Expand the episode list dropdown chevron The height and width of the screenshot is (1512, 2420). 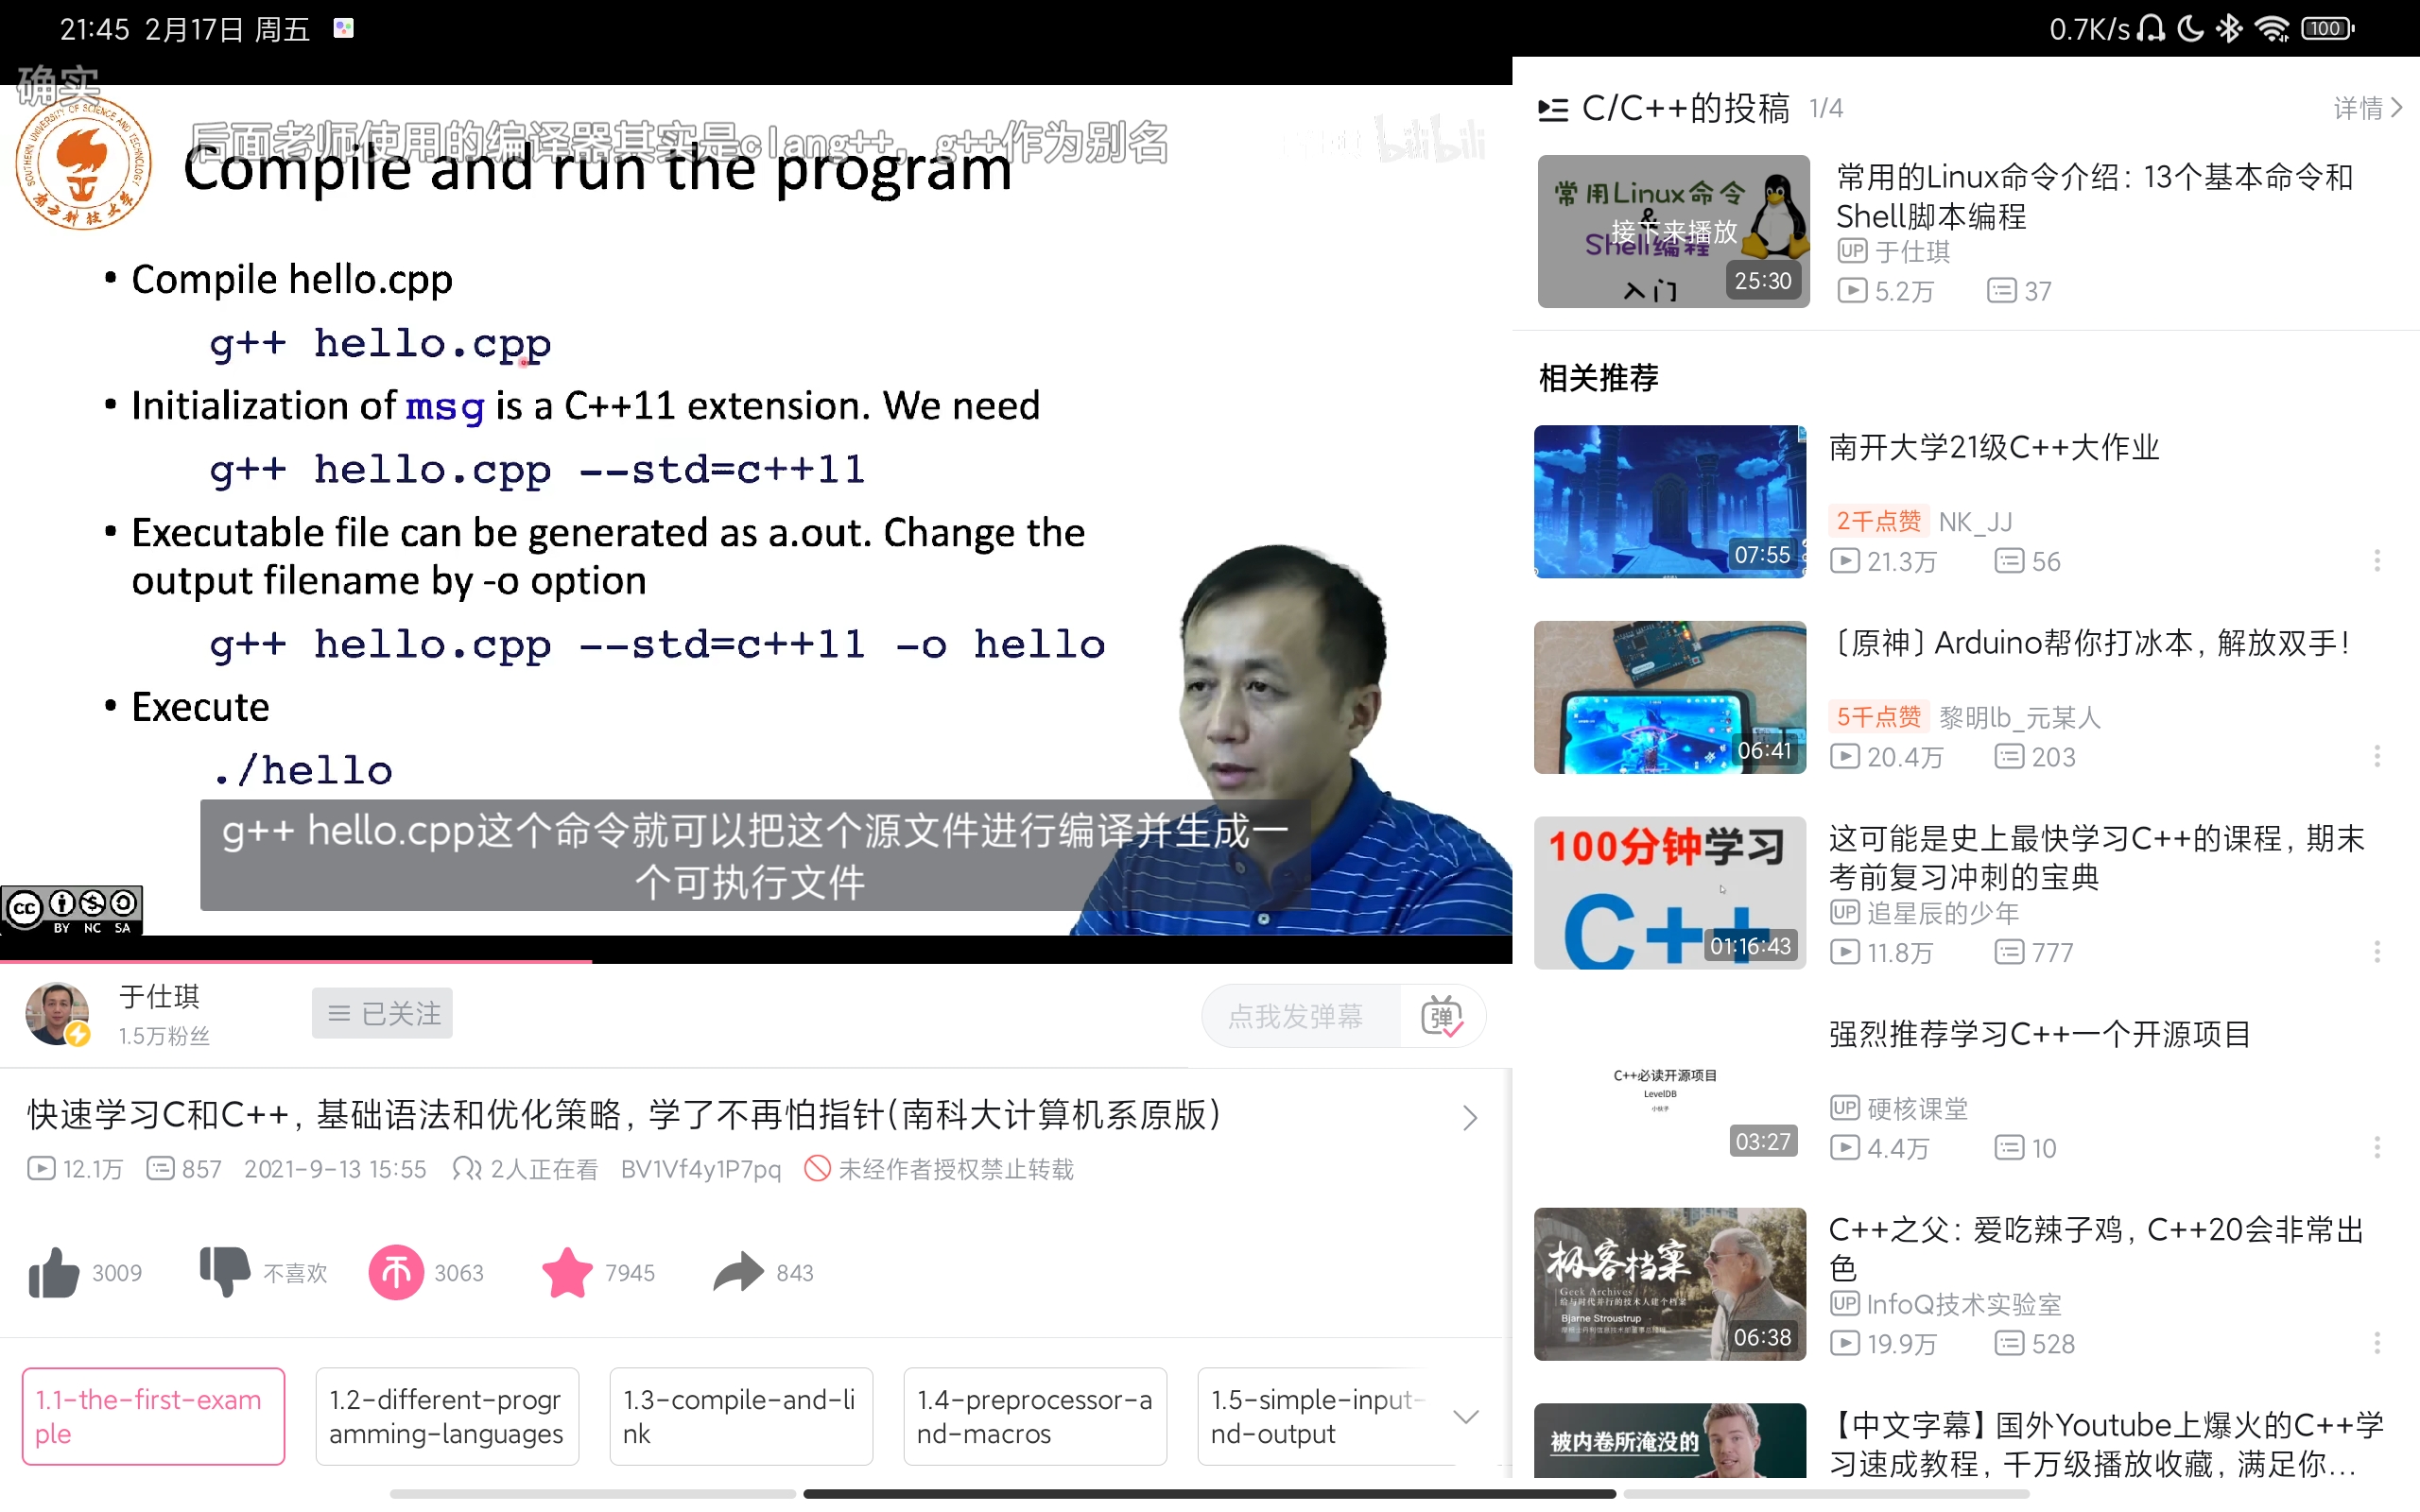tap(1466, 1416)
